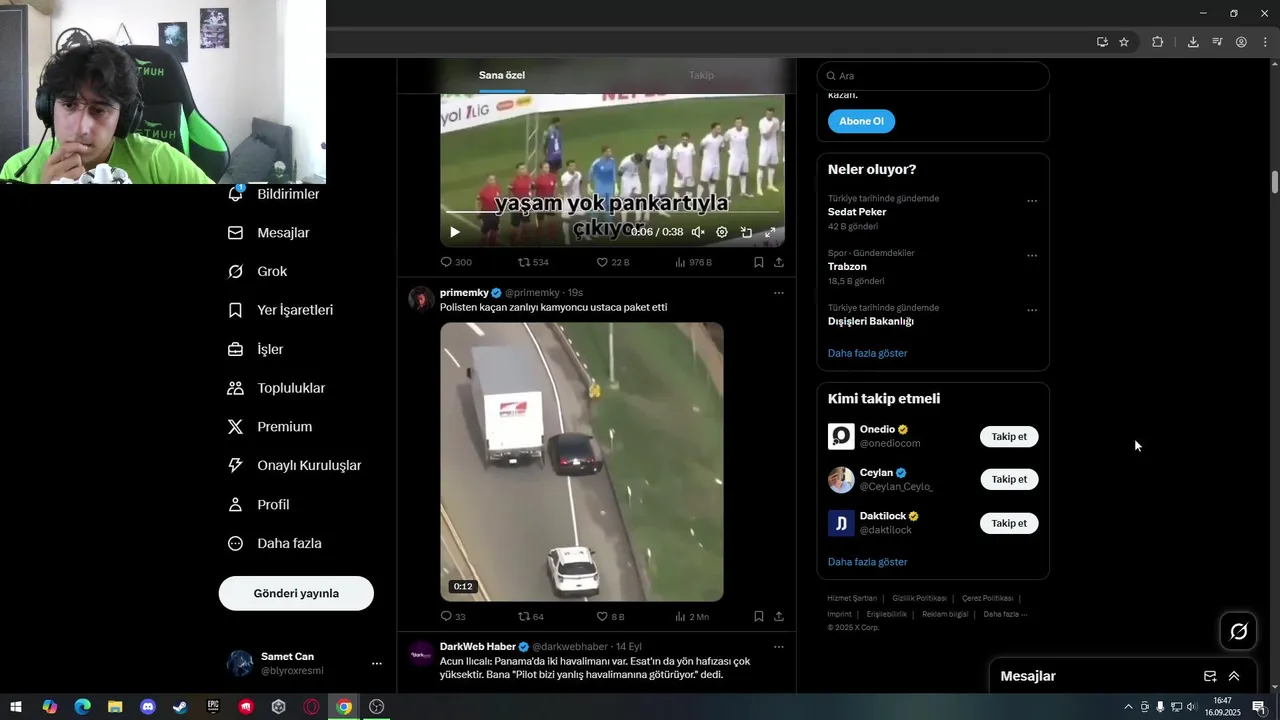Like primemky post (8 B)
Screen dimensions: 1280x720
(611, 616)
